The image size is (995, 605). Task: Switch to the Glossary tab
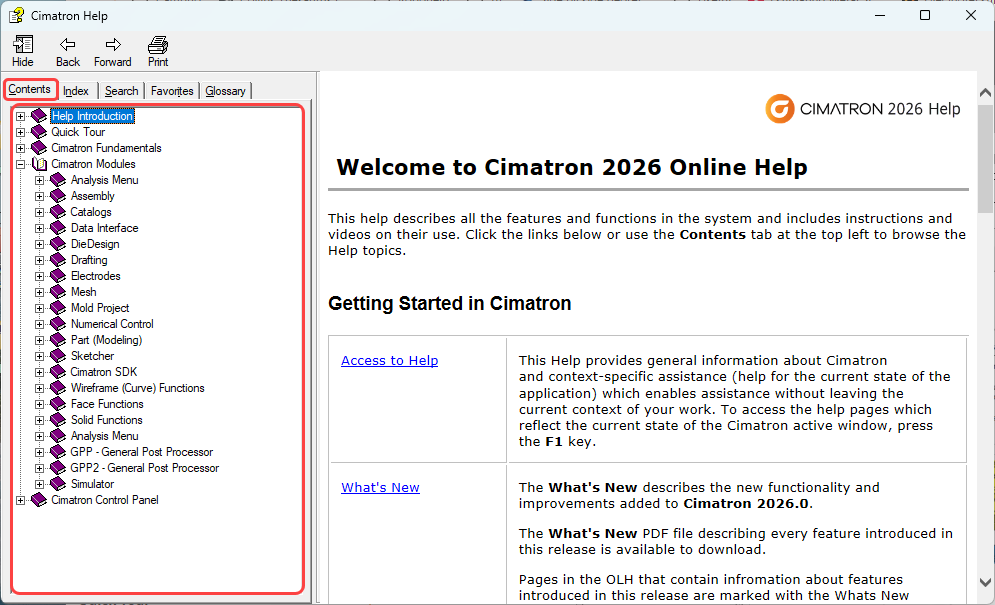pyautogui.click(x=225, y=91)
